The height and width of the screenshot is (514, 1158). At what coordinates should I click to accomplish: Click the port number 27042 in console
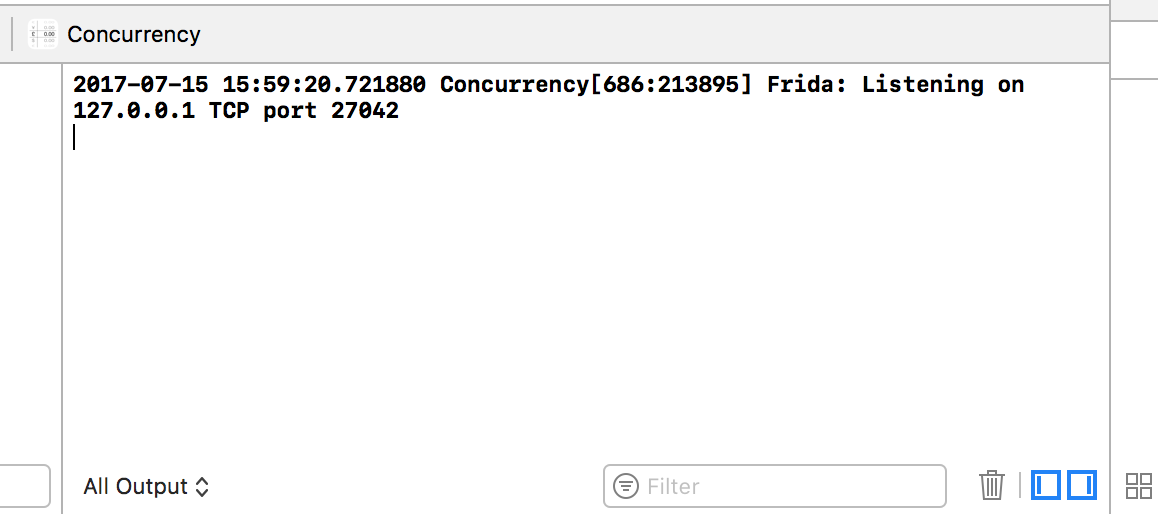point(365,112)
